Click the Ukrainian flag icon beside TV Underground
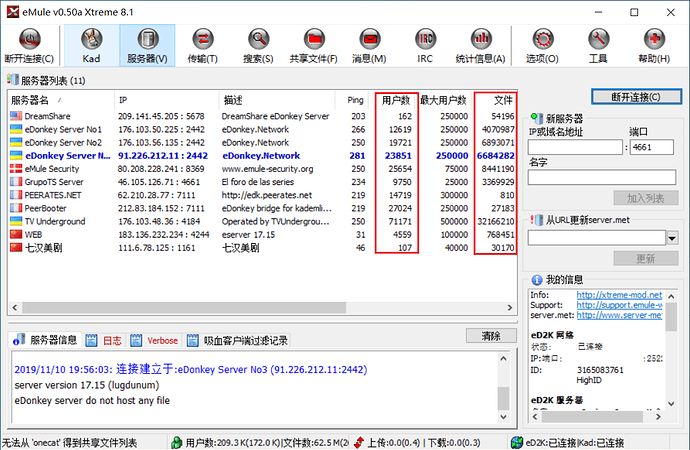 click(x=16, y=221)
